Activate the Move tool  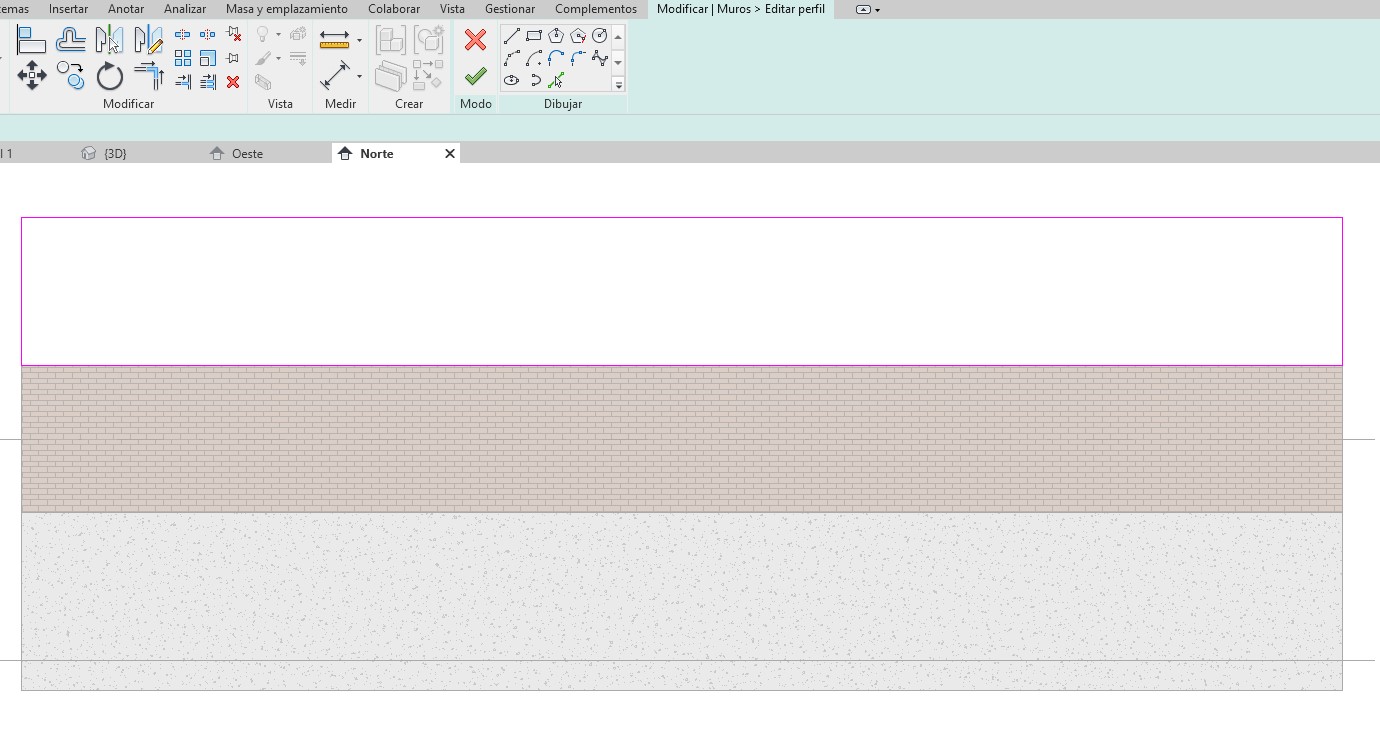pyautogui.click(x=32, y=76)
